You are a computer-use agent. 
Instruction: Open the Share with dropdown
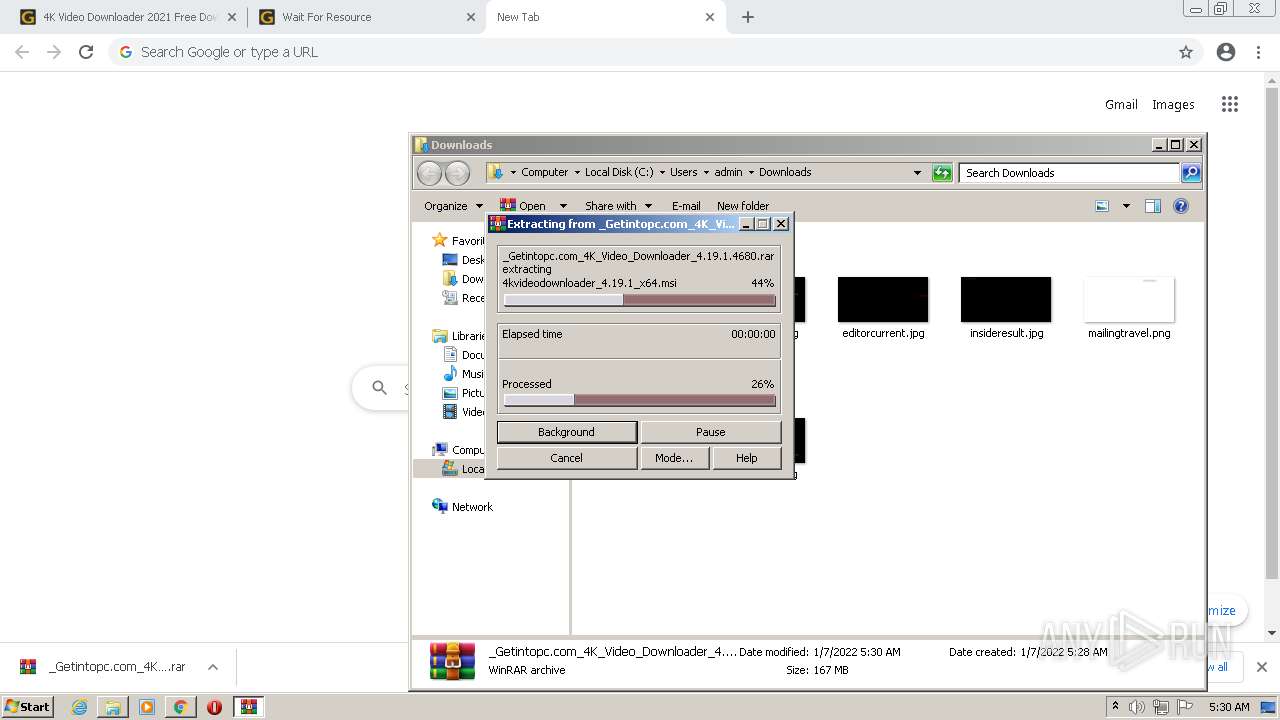618,206
